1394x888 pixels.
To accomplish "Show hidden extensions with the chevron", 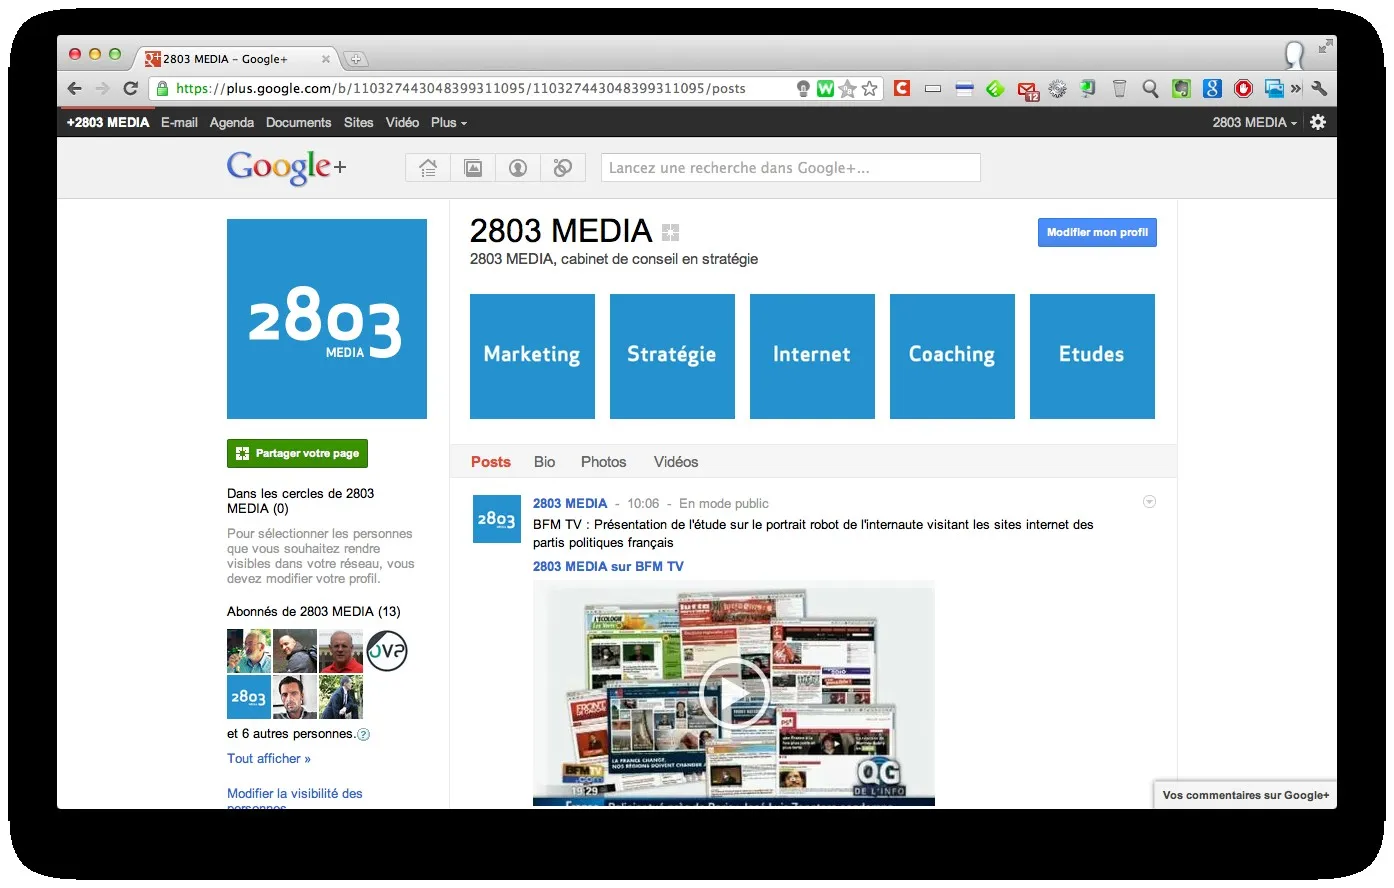I will pos(1296,88).
